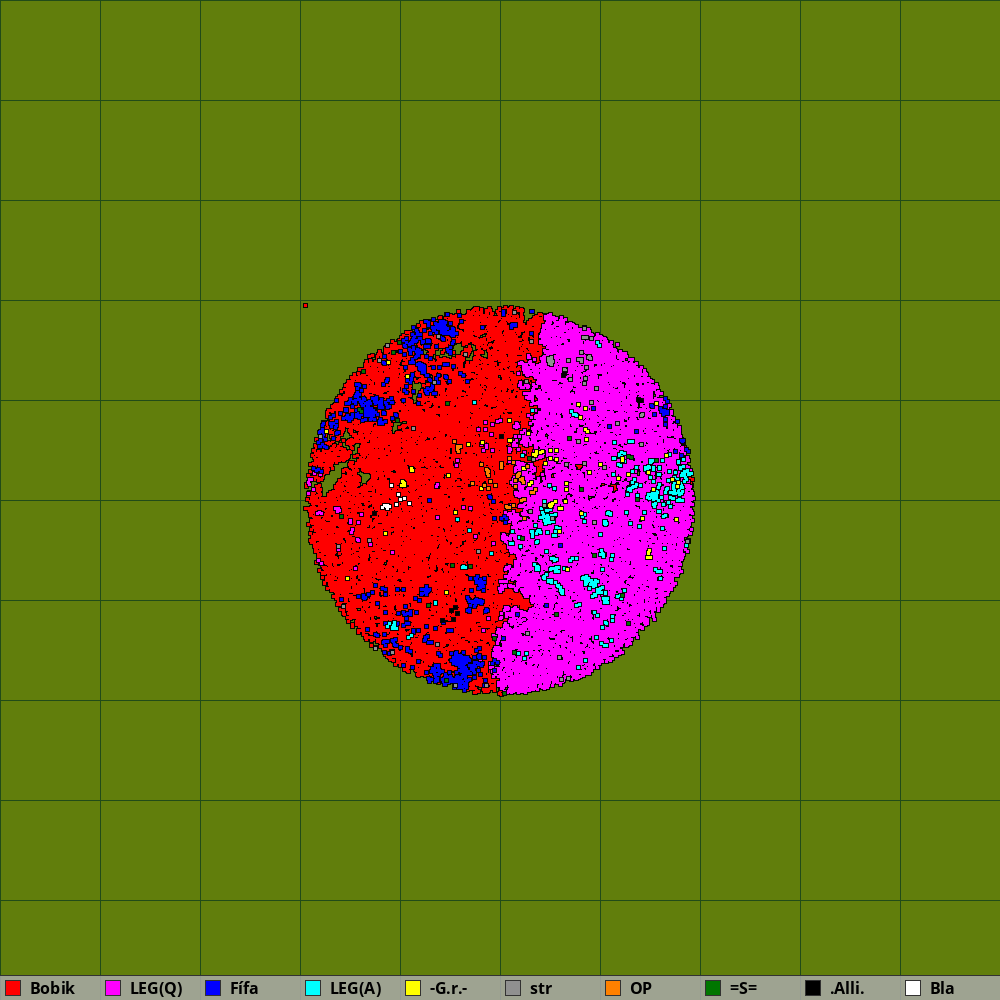Viewport: 1000px width, 1000px height.
Task: Click the orange OP legend swatch
Action: pyautogui.click(x=613, y=988)
